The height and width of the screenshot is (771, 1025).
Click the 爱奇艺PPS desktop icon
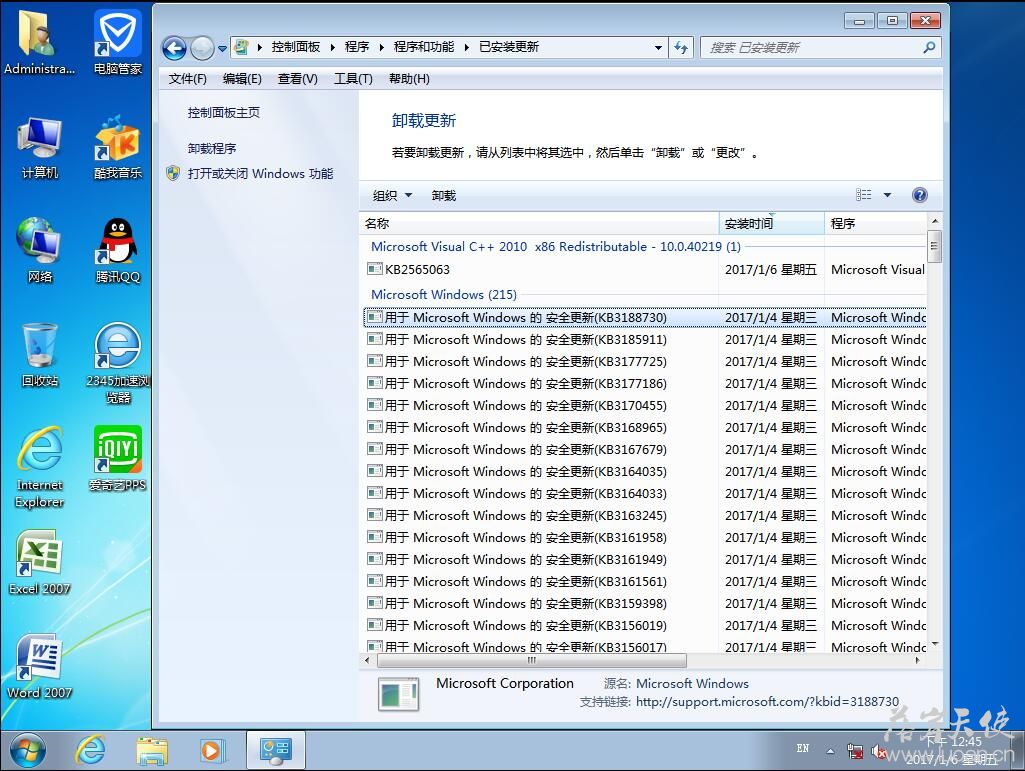click(118, 458)
